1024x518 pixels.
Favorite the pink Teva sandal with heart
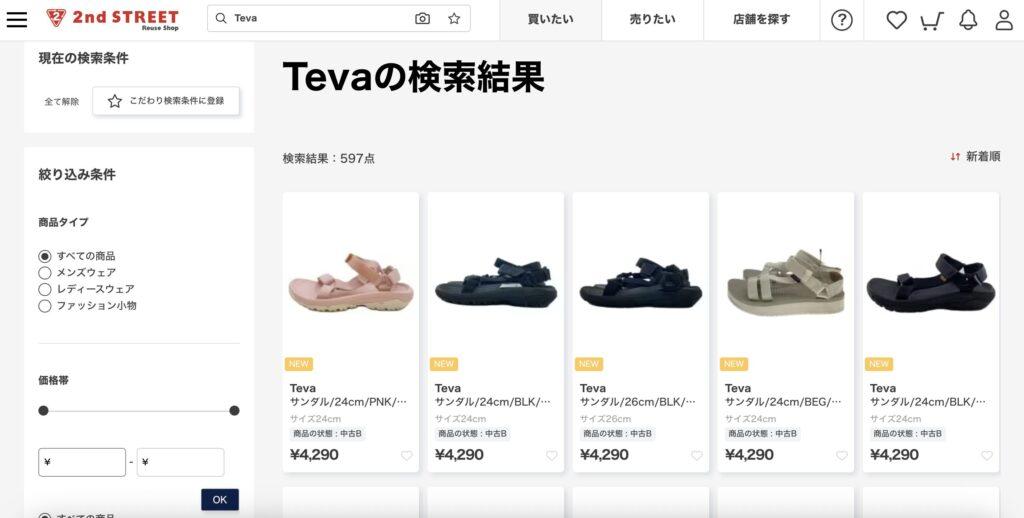tap(407, 456)
